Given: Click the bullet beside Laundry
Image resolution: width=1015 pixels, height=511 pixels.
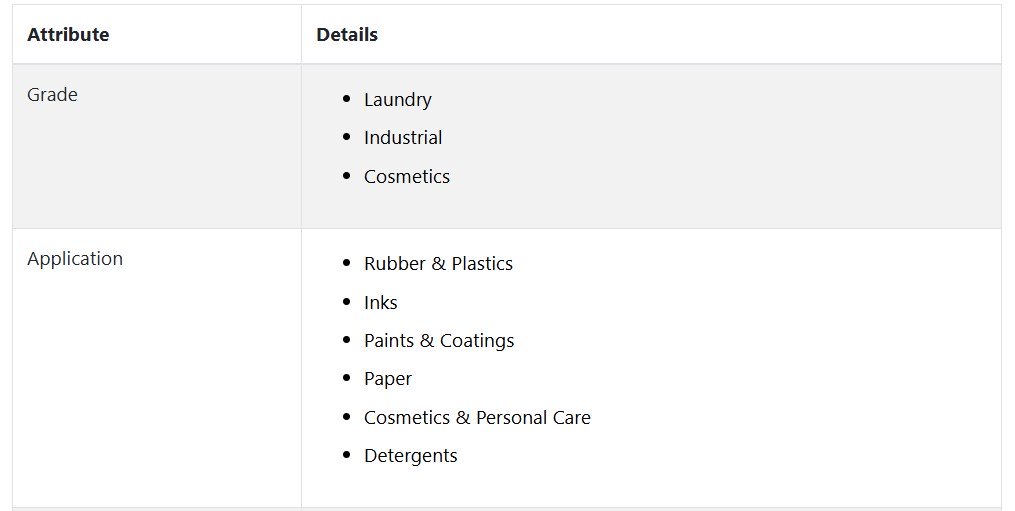Looking at the screenshot, I should click(x=347, y=99).
